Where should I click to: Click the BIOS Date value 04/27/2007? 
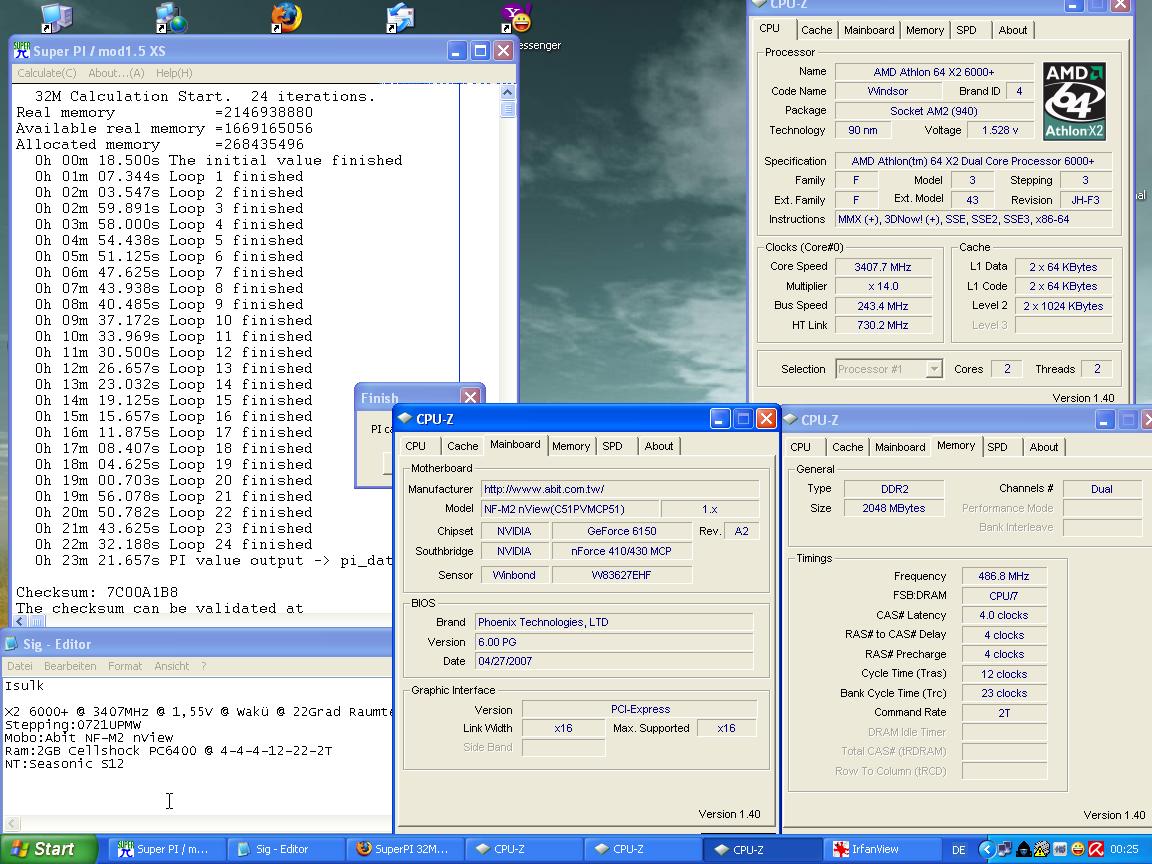point(613,661)
